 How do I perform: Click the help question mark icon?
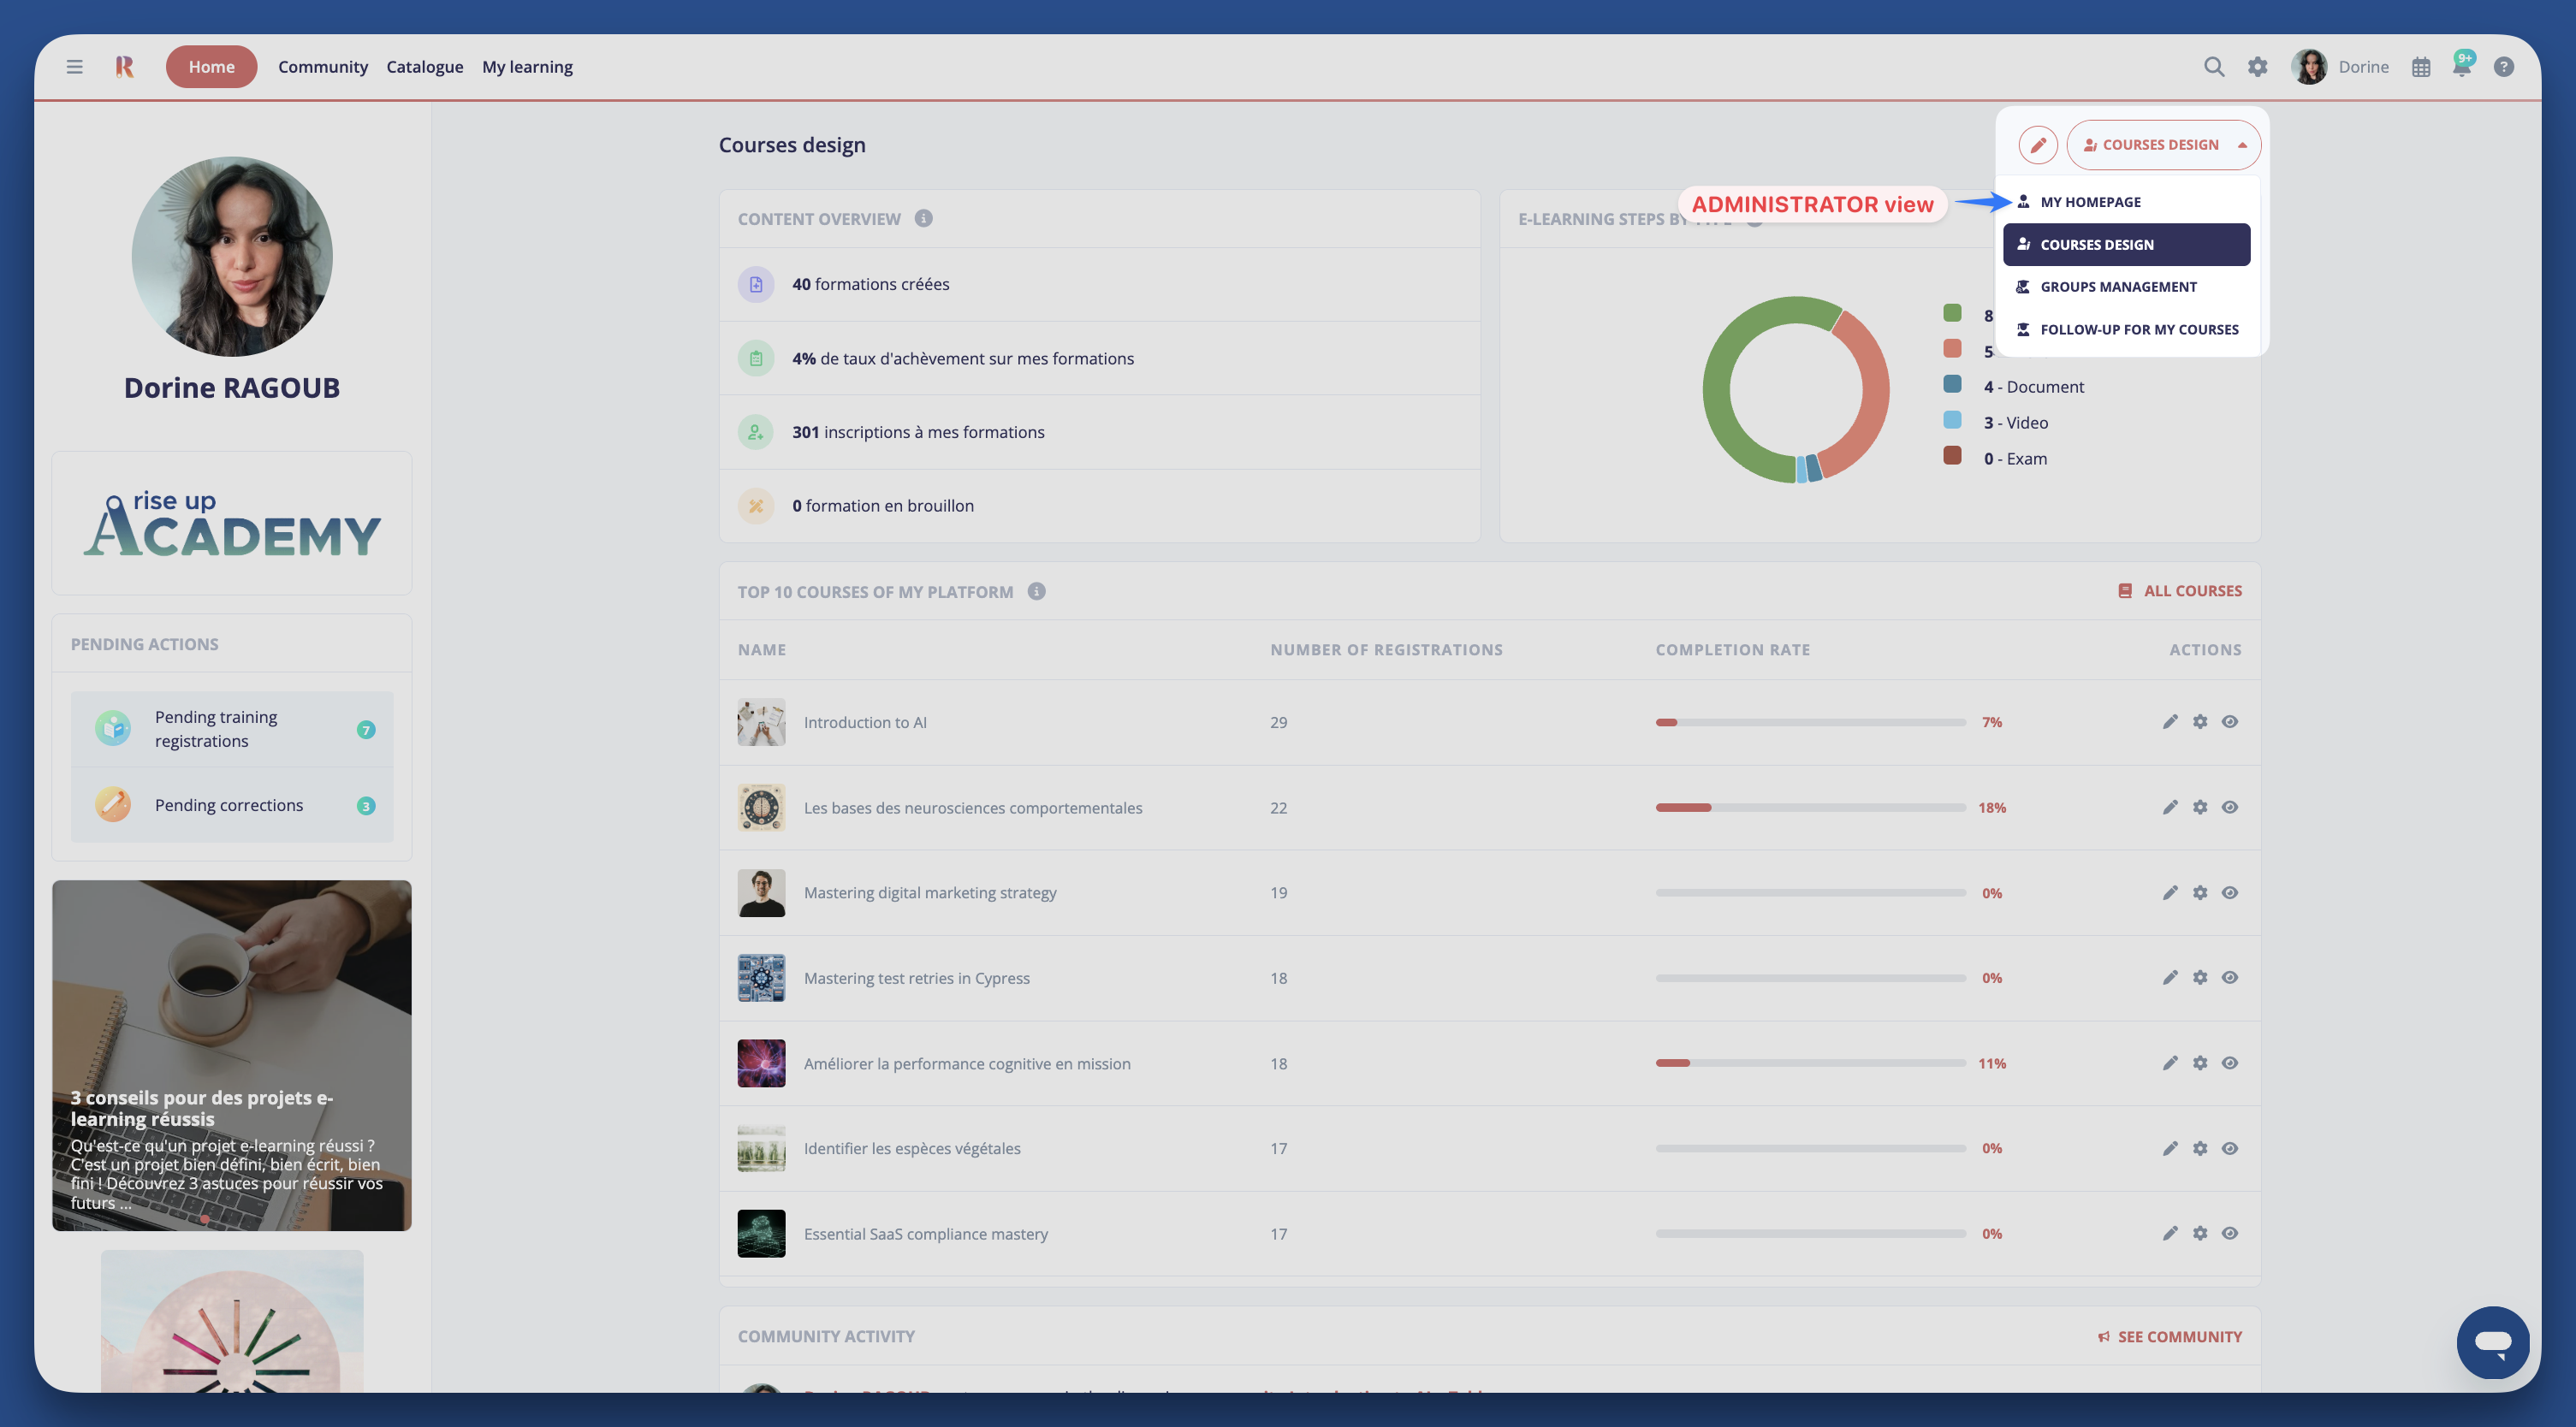2503,67
